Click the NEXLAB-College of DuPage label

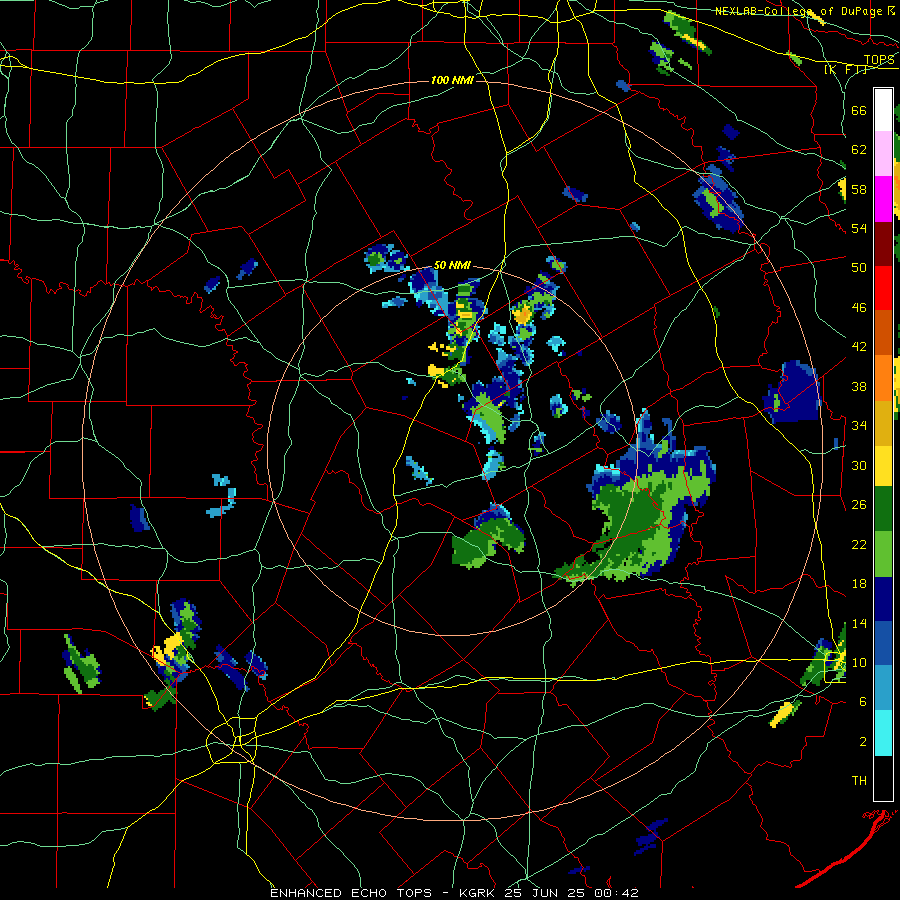click(x=800, y=11)
